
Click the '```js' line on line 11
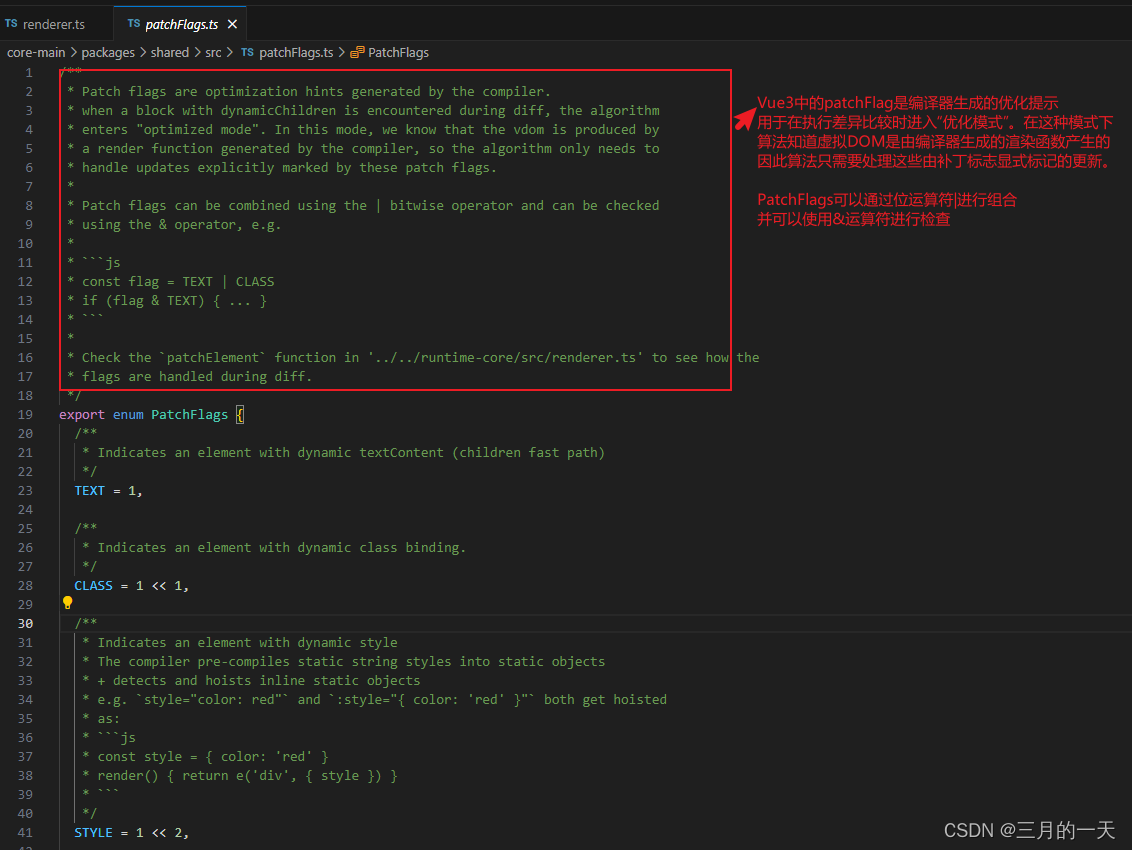tap(94, 262)
